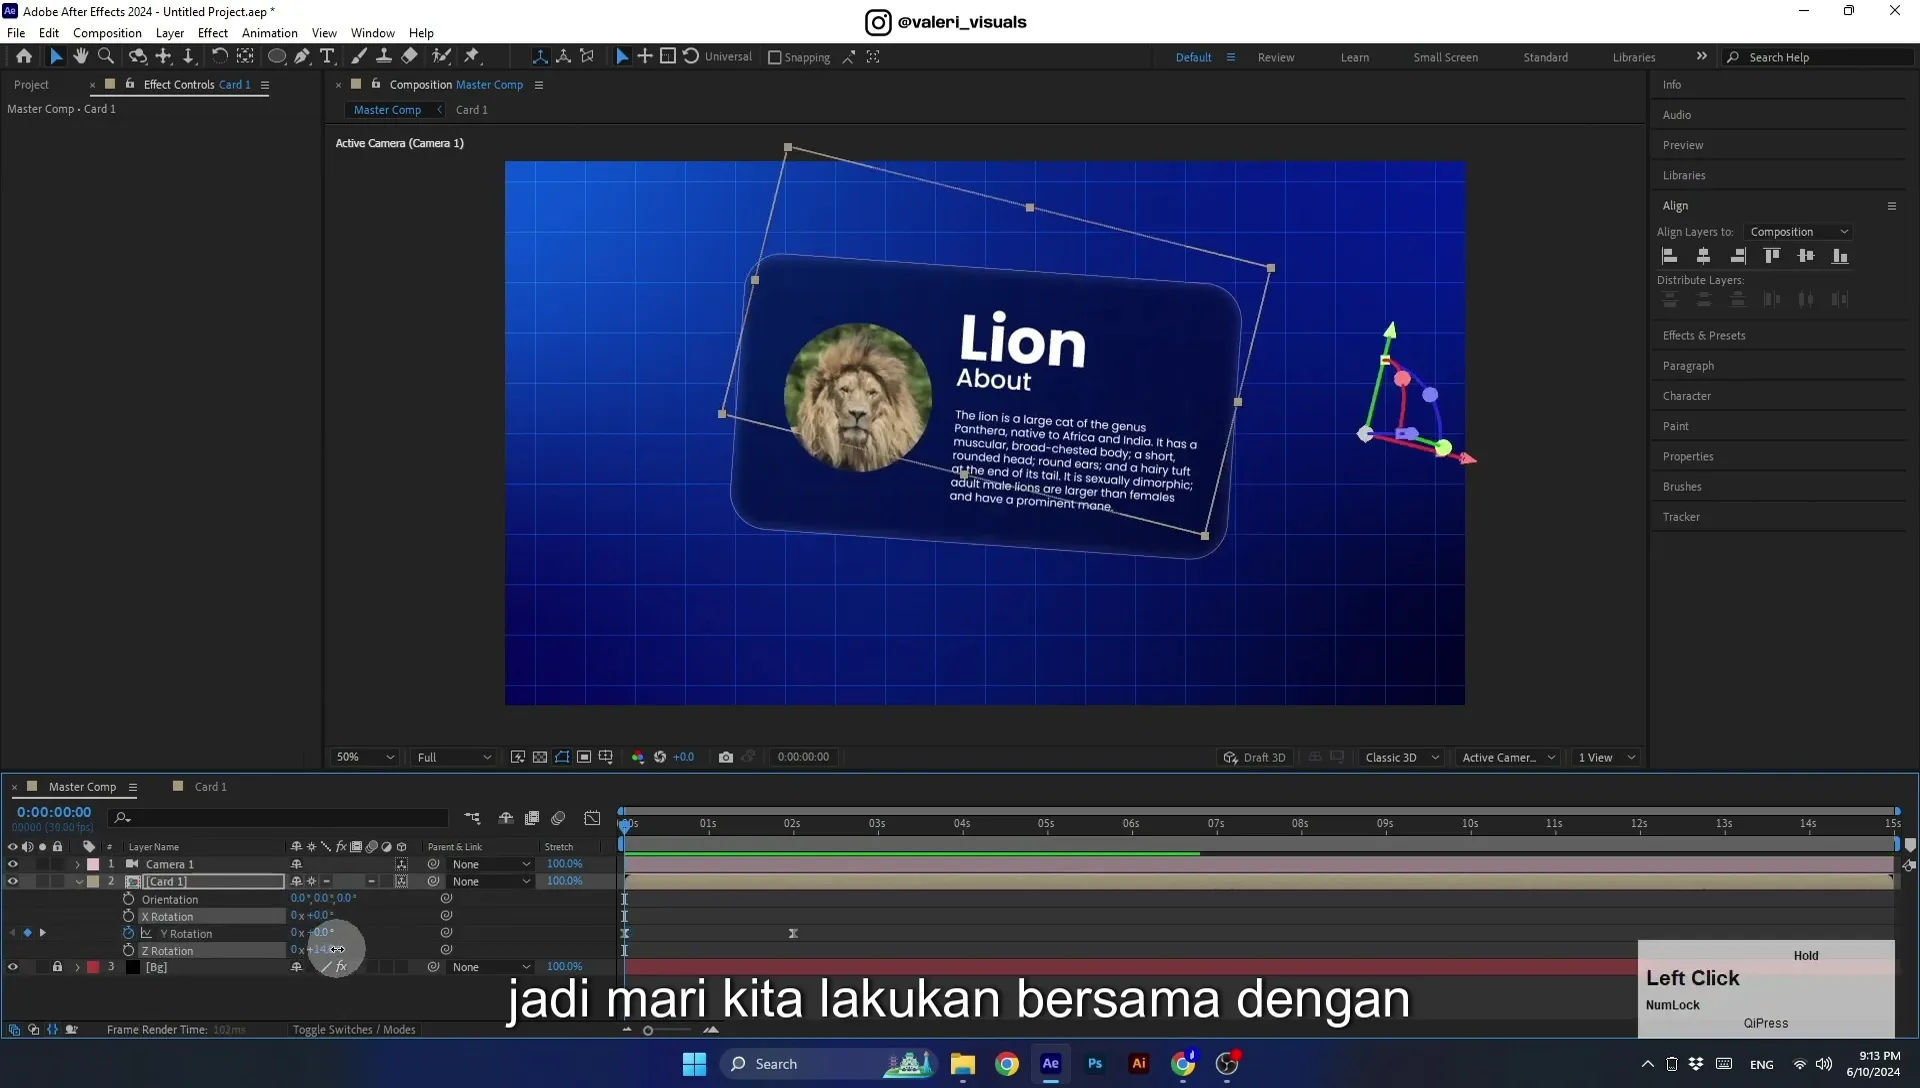The height and width of the screenshot is (1088, 1920).
Task: Align layers to top edge
Action: (1772, 256)
